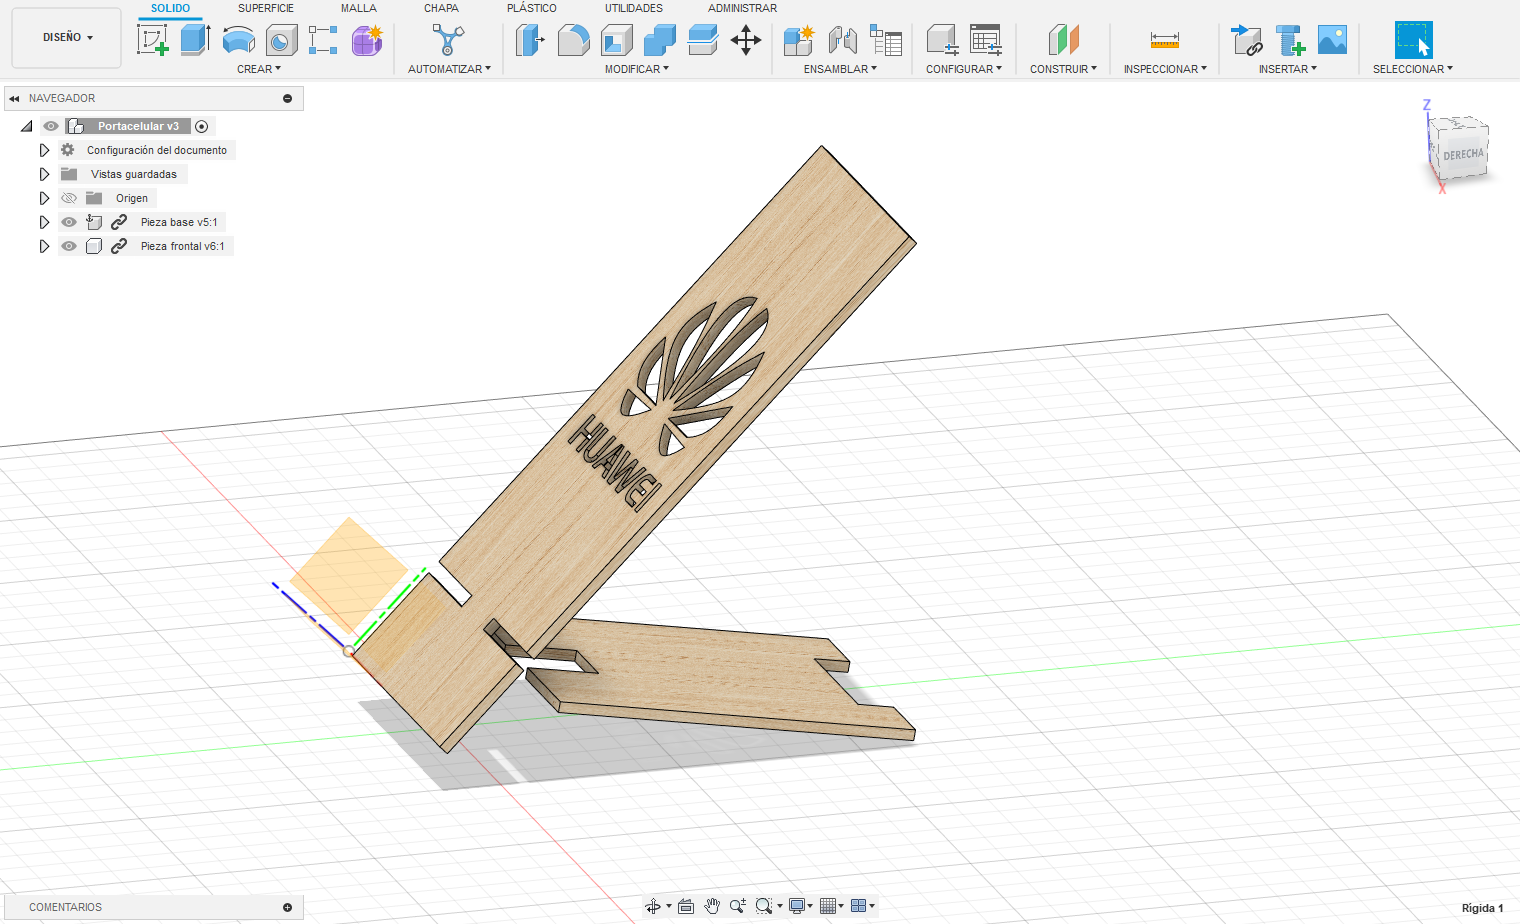Expand Vistas guardadas node

(x=44, y=174)
